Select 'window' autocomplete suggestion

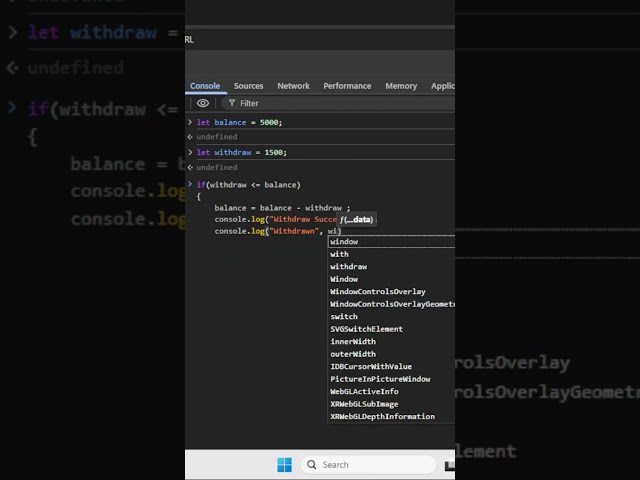tap(391, 242)
